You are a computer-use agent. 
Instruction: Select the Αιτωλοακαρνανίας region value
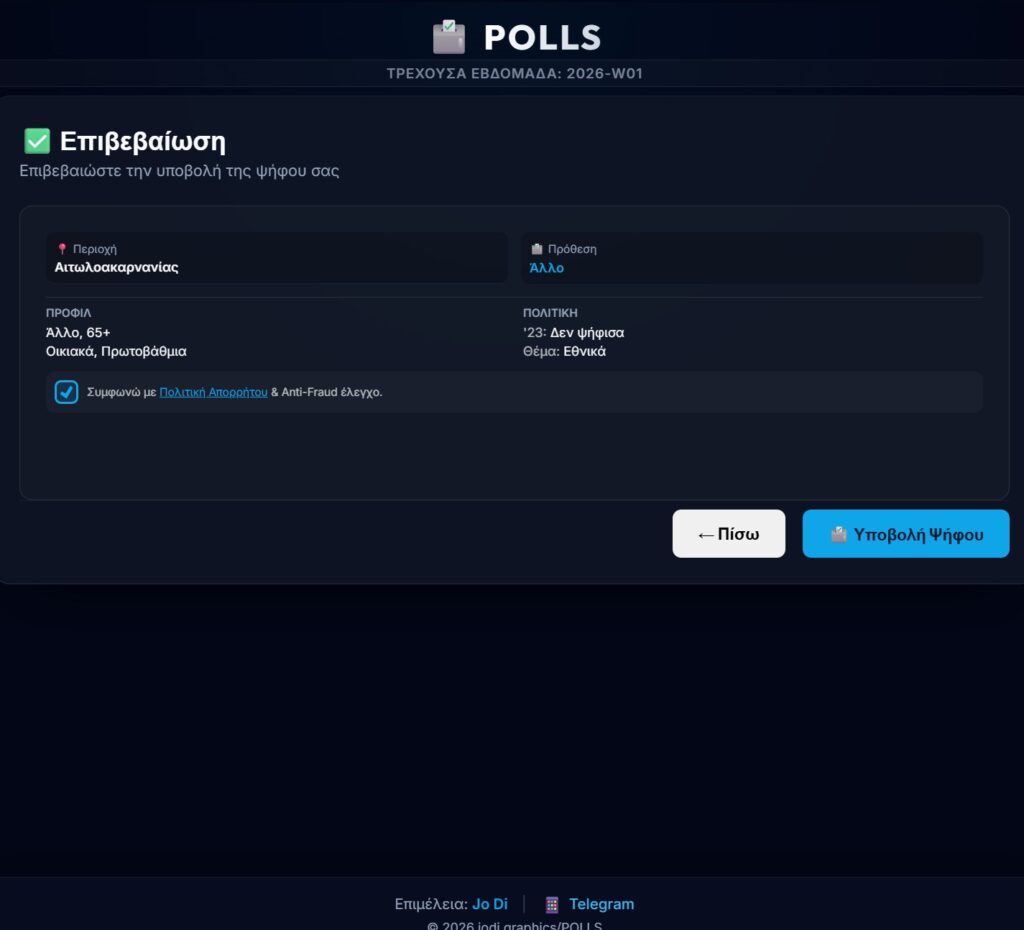(117, 267)
